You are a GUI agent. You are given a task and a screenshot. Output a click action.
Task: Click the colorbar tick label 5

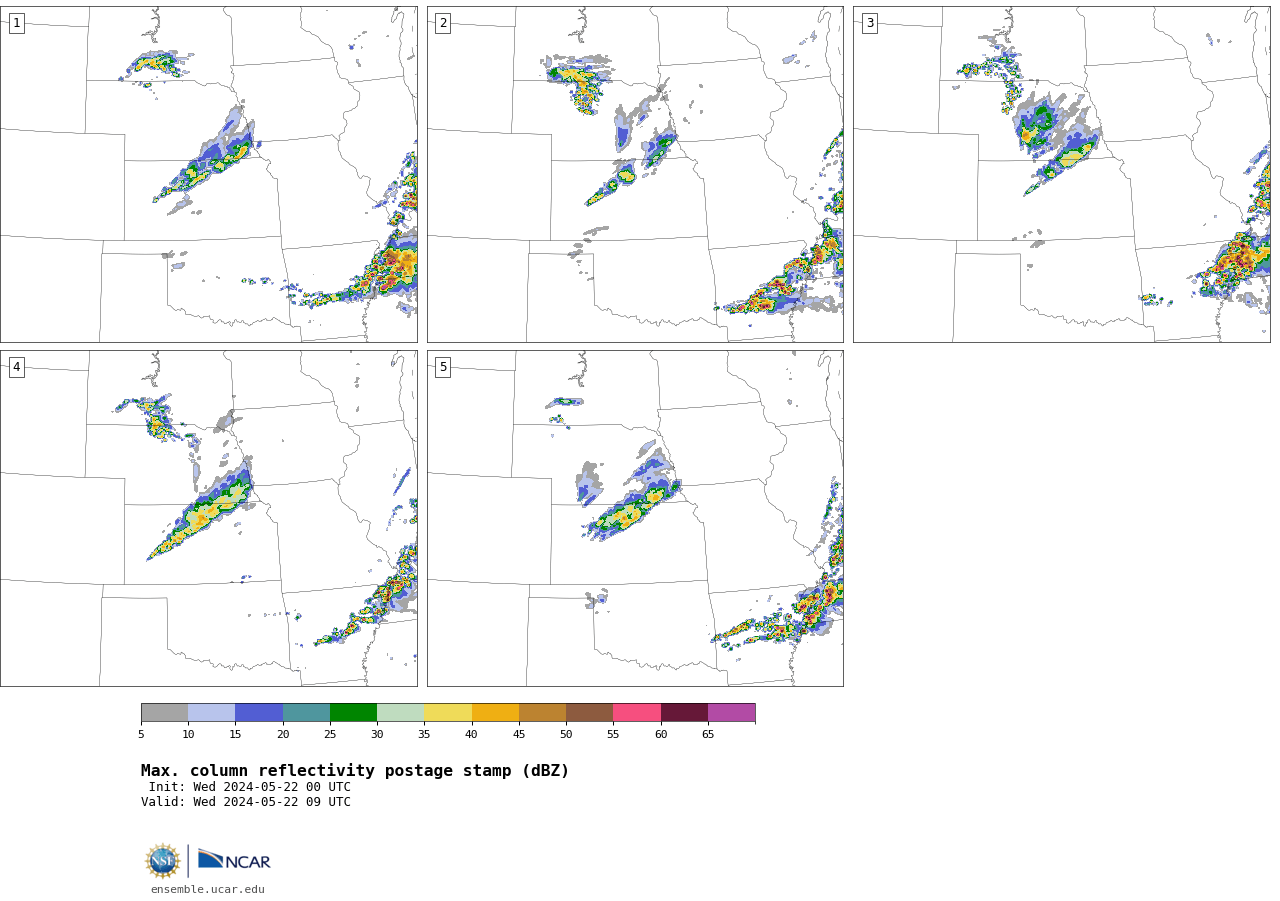tap(141, 735)
